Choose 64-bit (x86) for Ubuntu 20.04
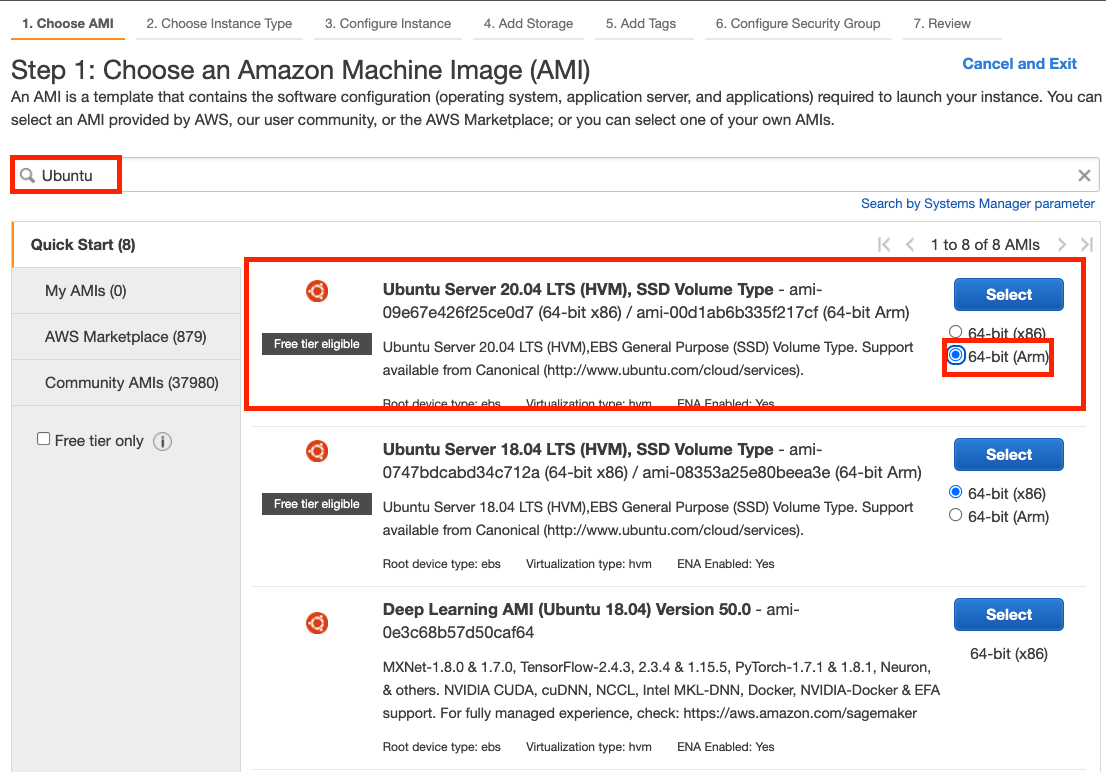The height and width of the screenshot is (772, 1106). tap(955, 332)
